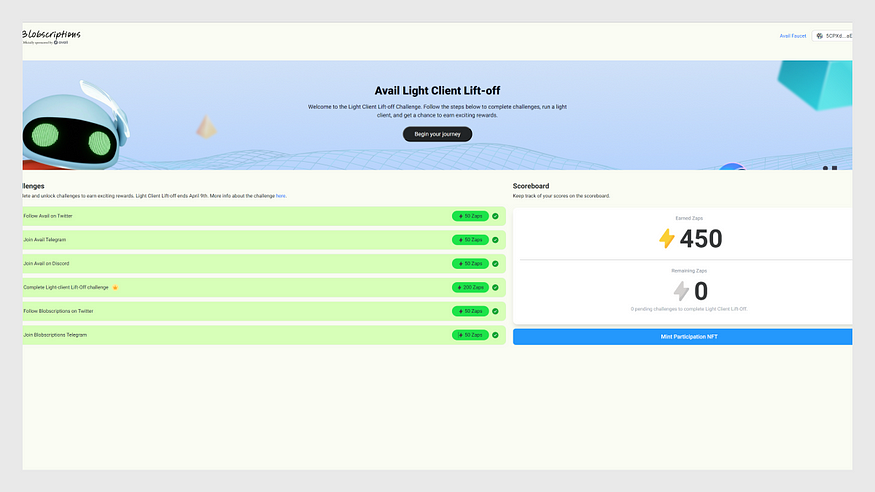
Task: Select the Join Blobscriptions Telegram challenge
Action: [264, 335]
